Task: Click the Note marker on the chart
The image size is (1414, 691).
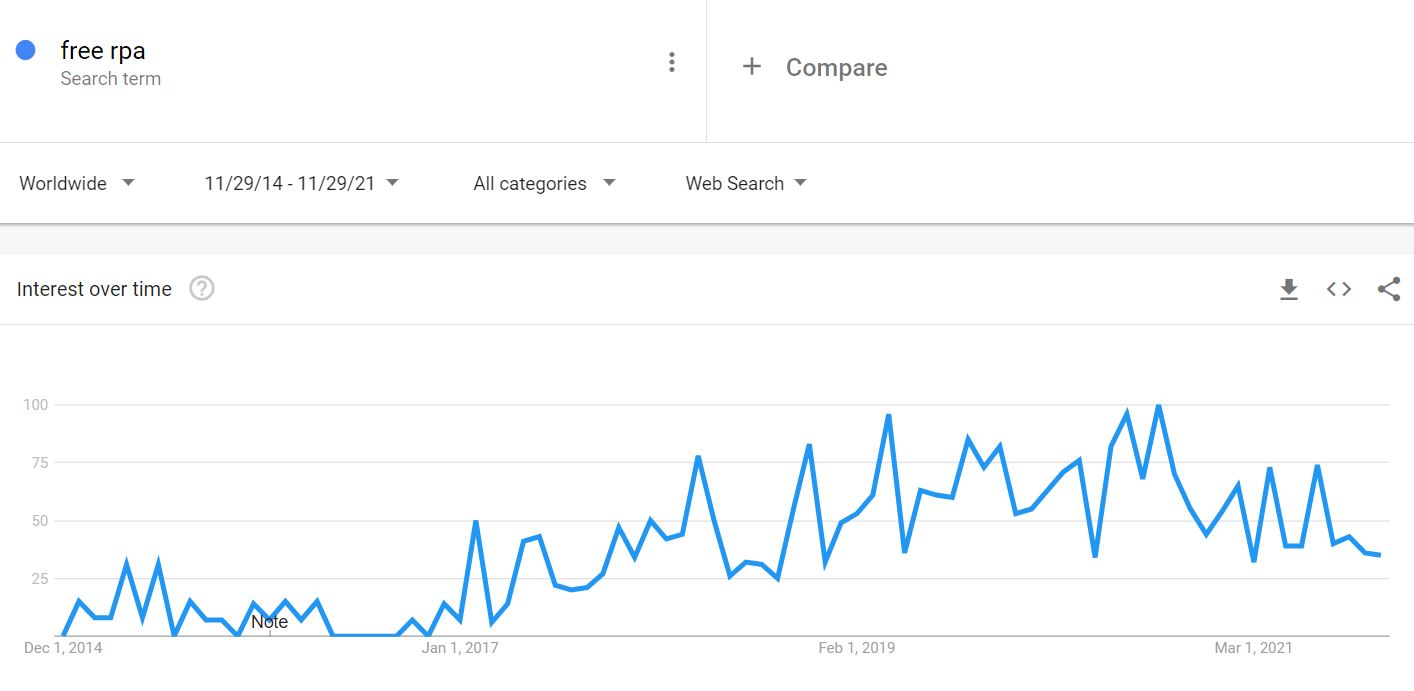Action: pyautogui.click(x=269, y=622)
